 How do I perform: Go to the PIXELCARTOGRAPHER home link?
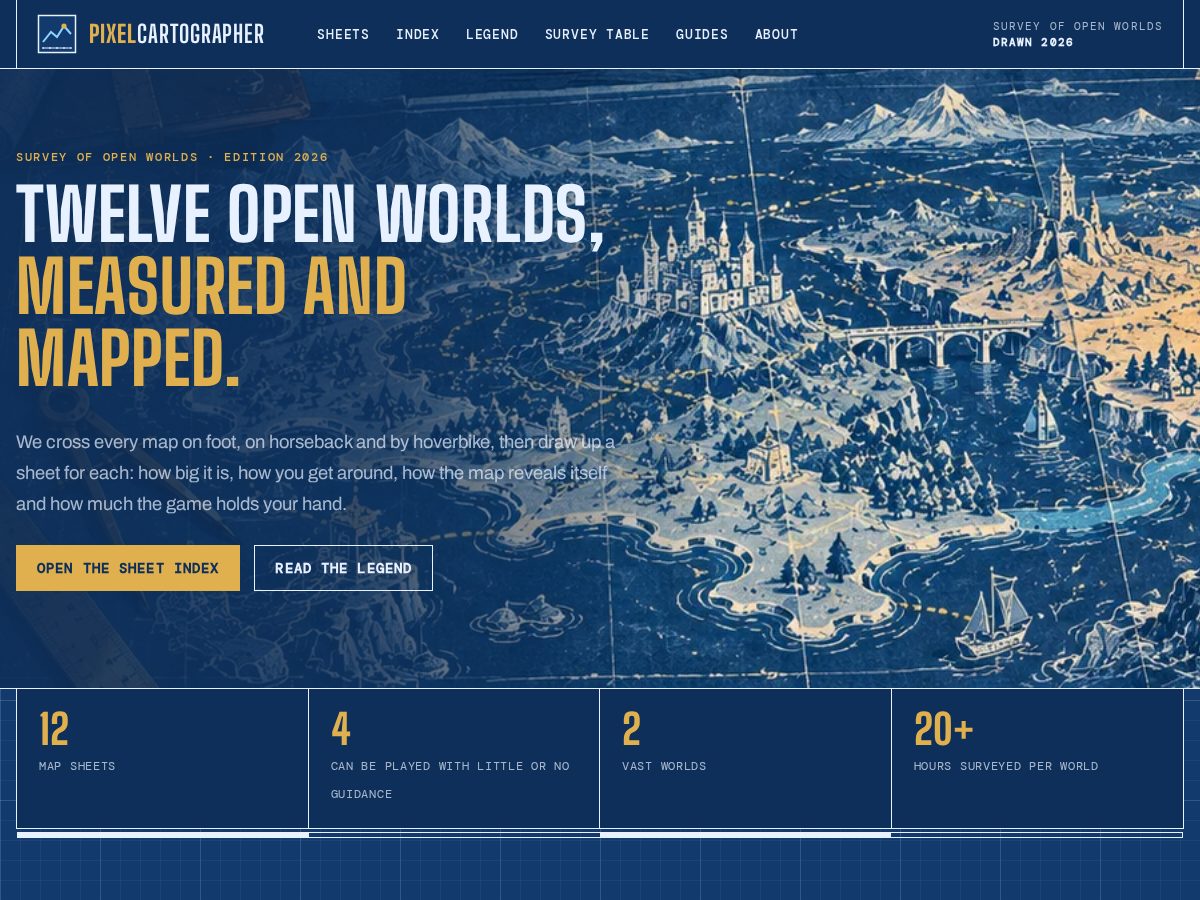(151, 34)
